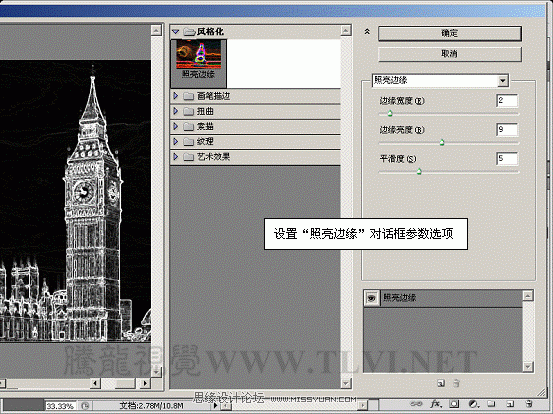
Task: Collapse the 风格化 category triangle
Action: click(x=176, y=32)
